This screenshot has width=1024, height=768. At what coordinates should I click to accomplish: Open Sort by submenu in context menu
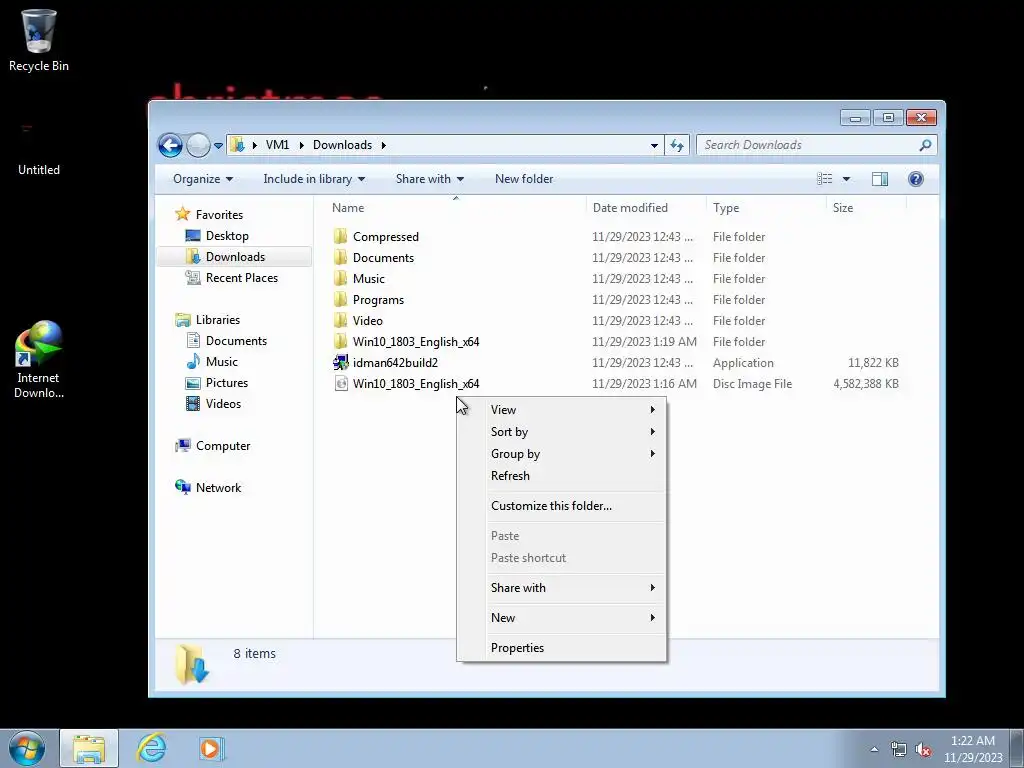(x=562, y=432)
